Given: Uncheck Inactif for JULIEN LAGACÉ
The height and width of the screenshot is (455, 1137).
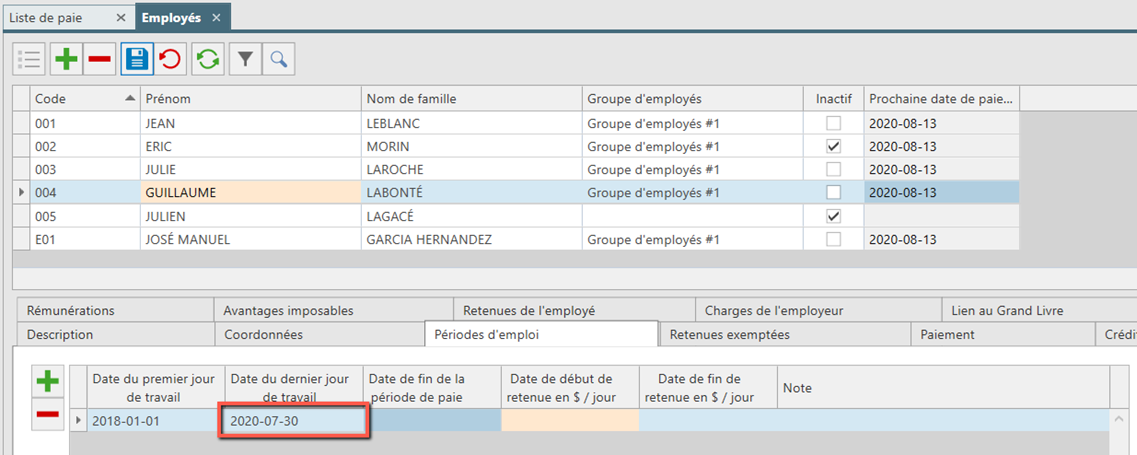Looking at the screenshot, I should (834, 216).
